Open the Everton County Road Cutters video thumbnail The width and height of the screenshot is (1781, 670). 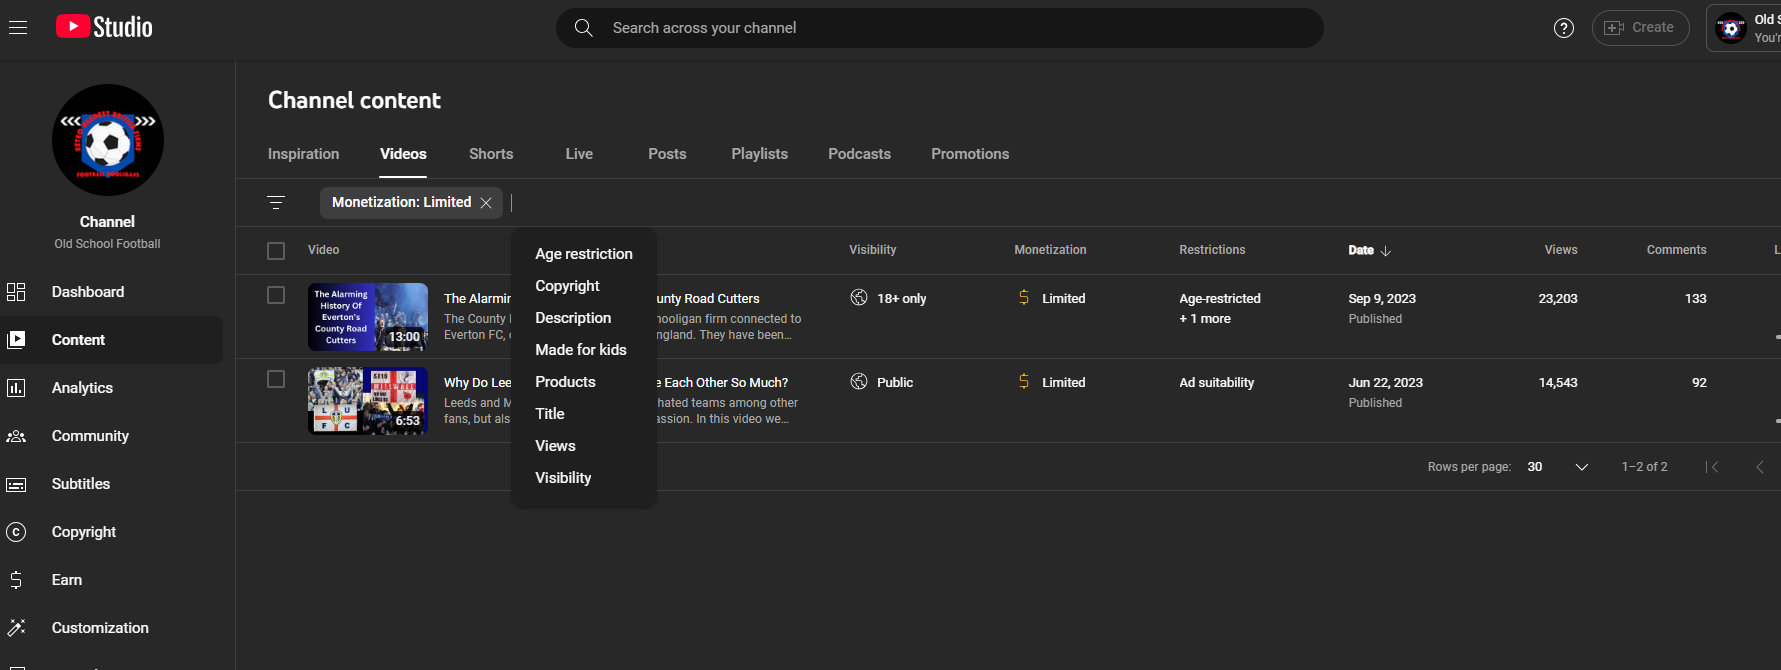(368, 317)
